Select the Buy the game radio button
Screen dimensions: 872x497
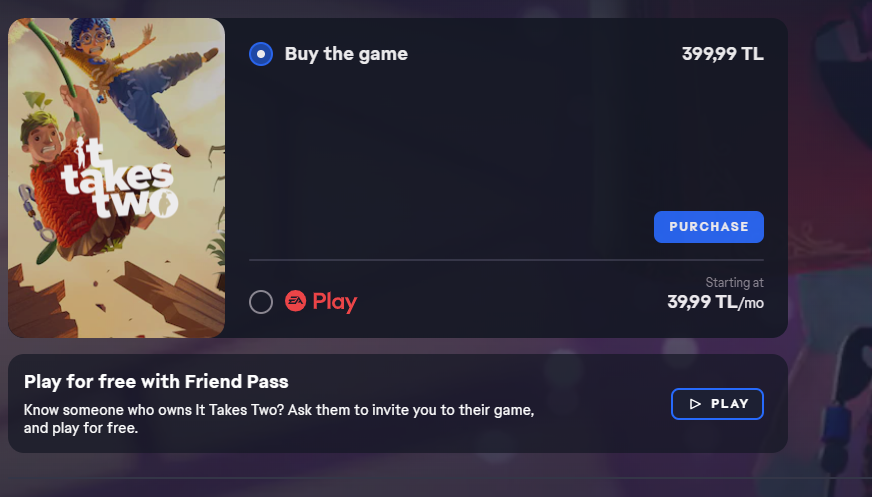tap(261, 54)
